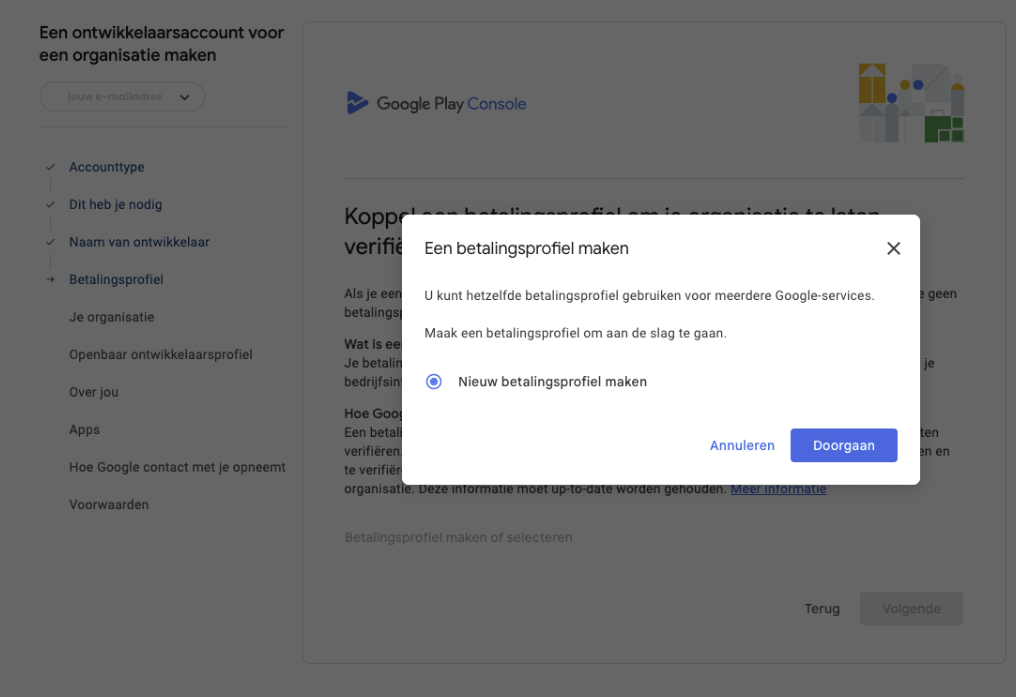Select the Voorwaarden step

coord(108,505)
